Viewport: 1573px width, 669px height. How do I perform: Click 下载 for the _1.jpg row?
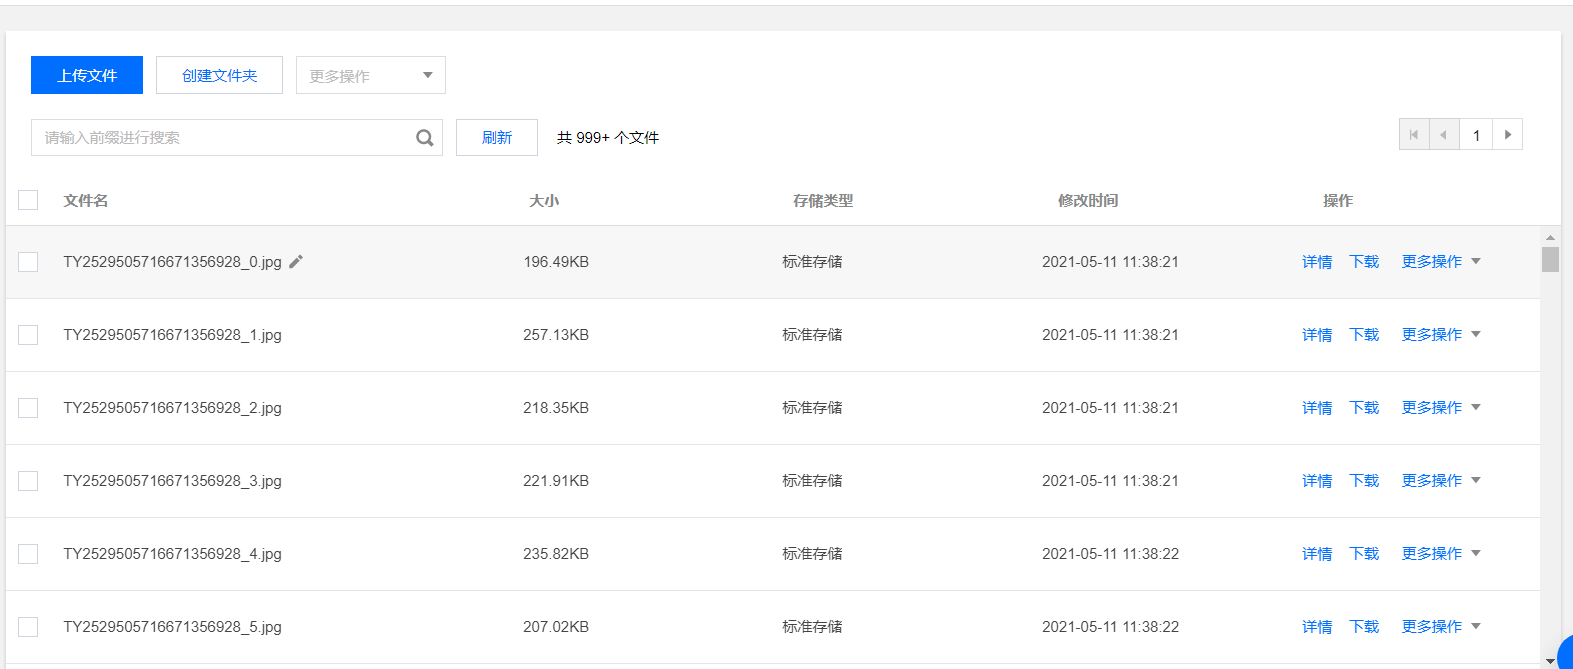[x=1364, y=335]
